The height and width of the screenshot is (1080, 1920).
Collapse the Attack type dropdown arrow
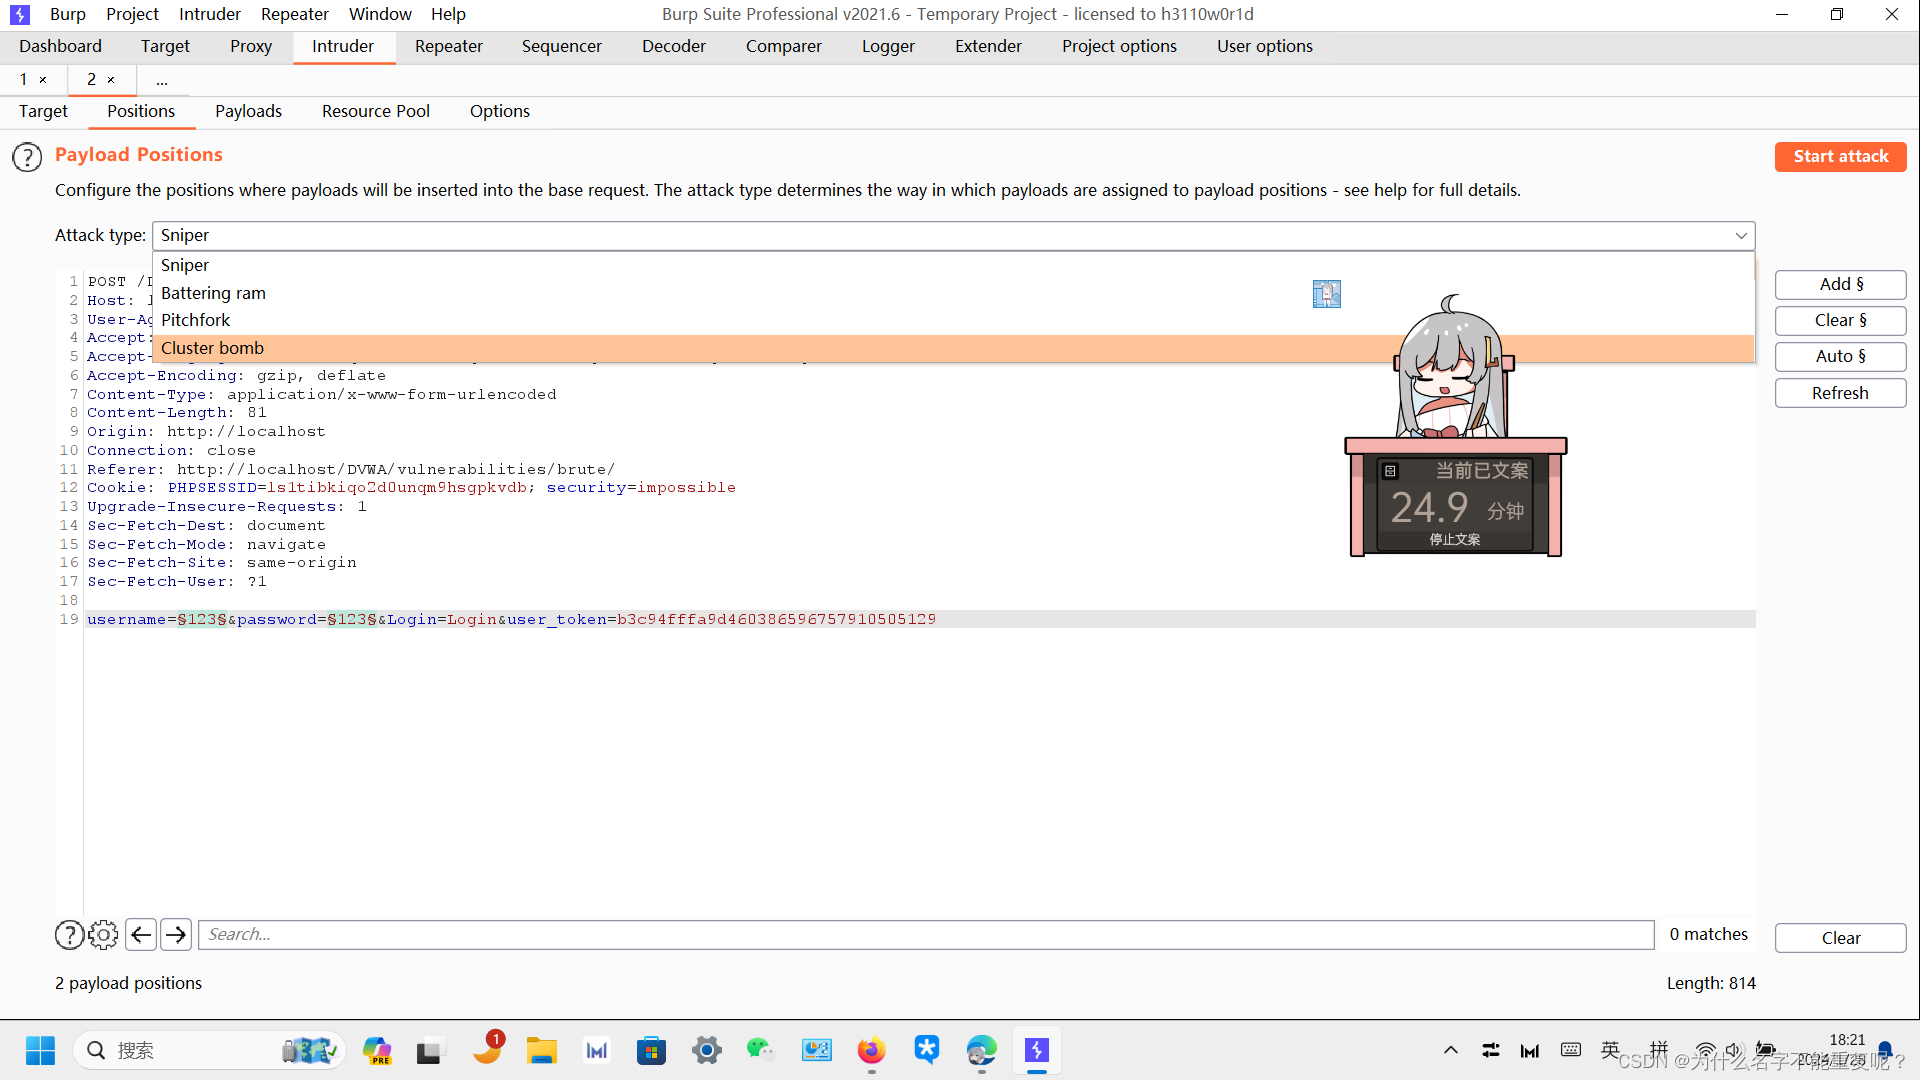click(1740, 236)
